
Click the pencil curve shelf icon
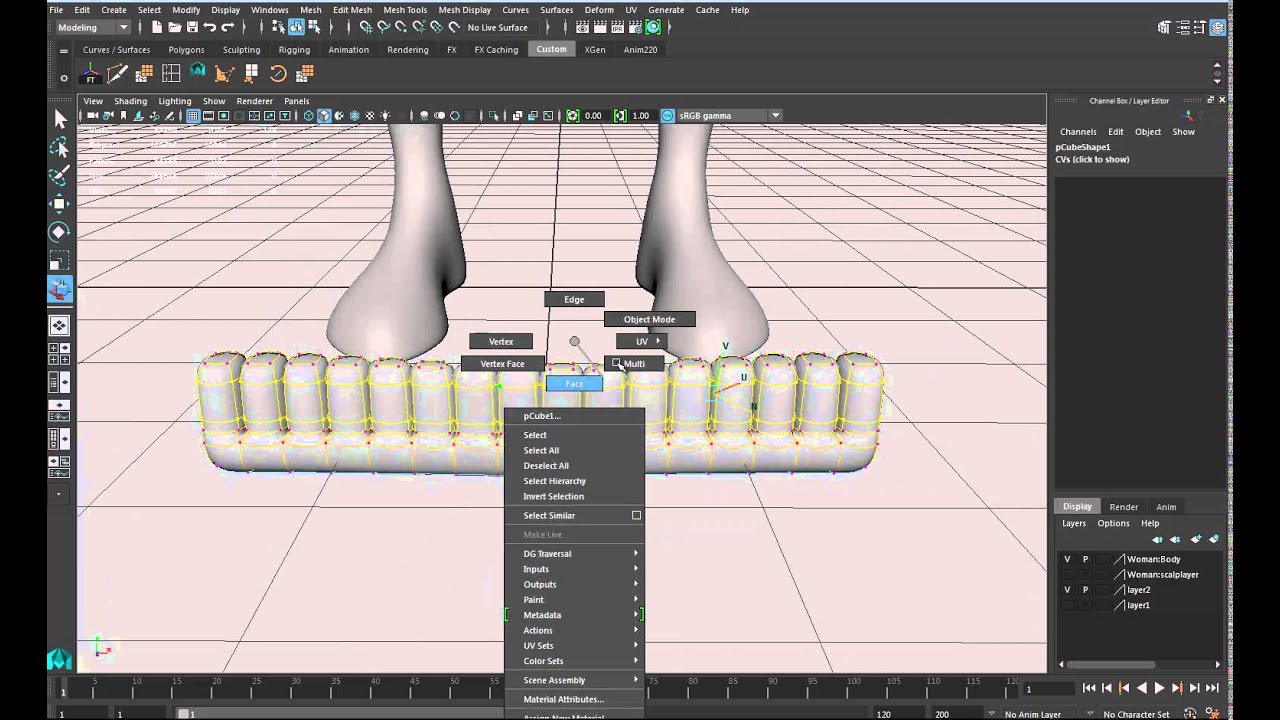click(118, 73)
